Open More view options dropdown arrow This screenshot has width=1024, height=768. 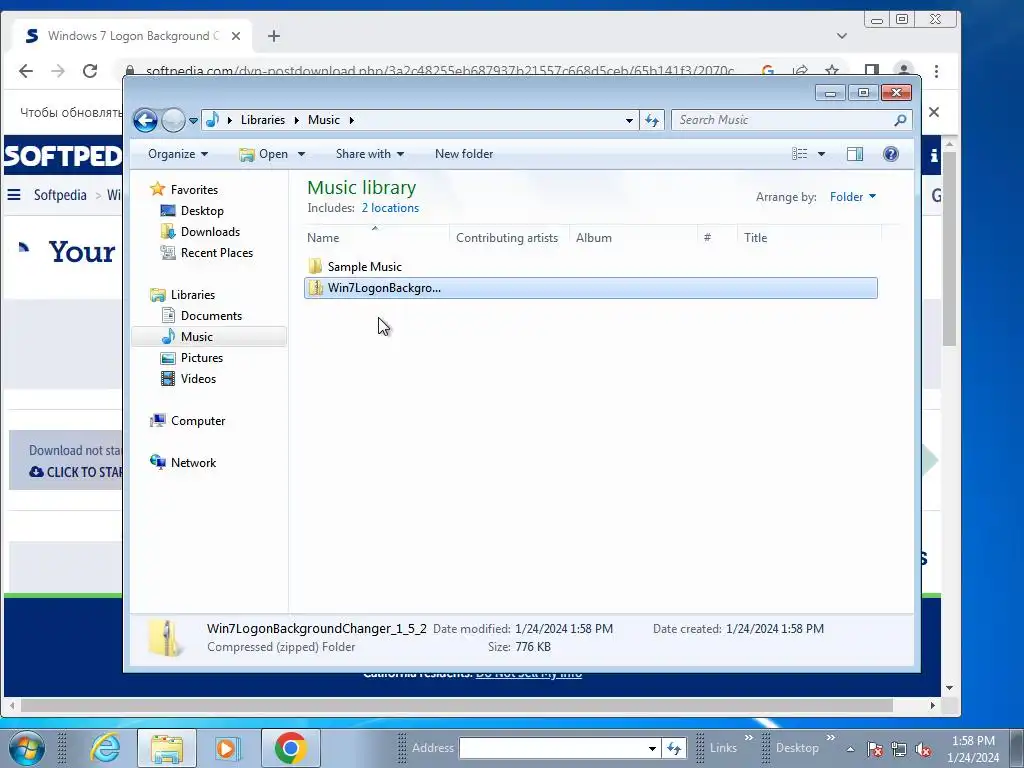pos(821,154)
